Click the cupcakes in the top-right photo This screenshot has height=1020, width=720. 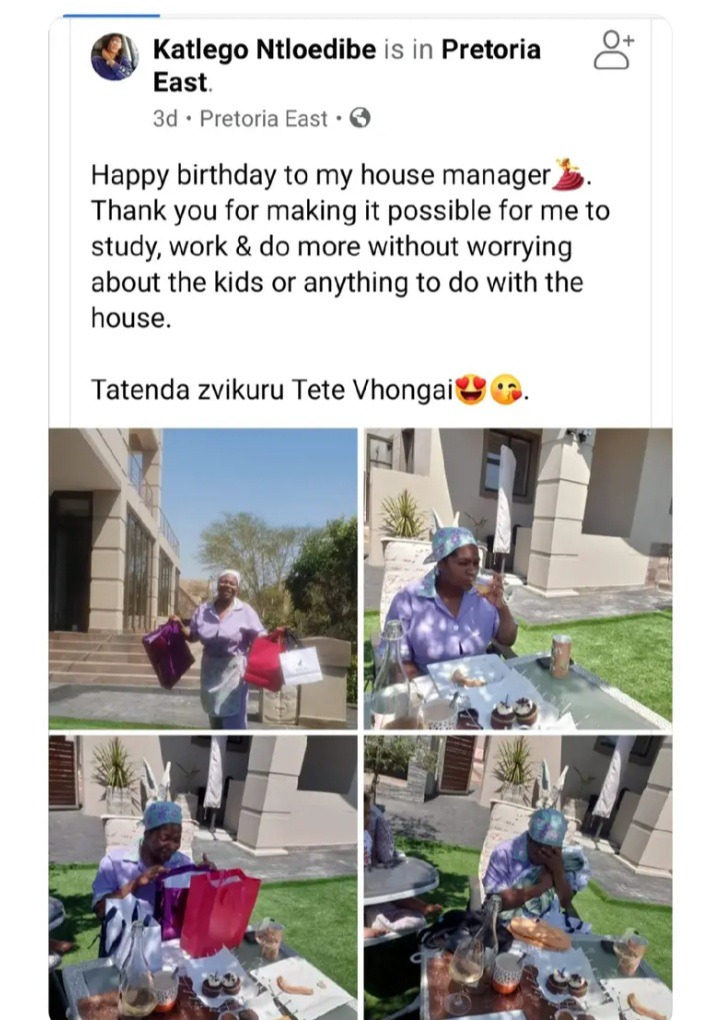point(514,712)
